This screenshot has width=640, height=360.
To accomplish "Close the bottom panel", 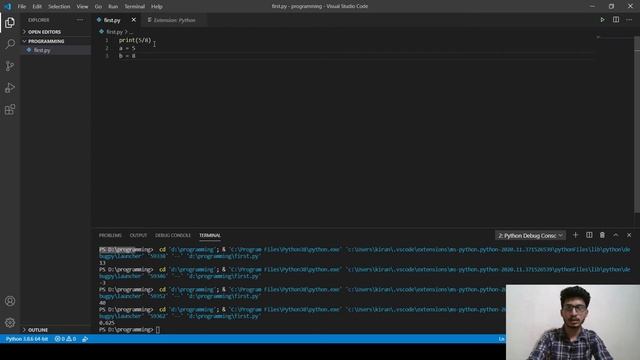I will (x=629, y=235).
